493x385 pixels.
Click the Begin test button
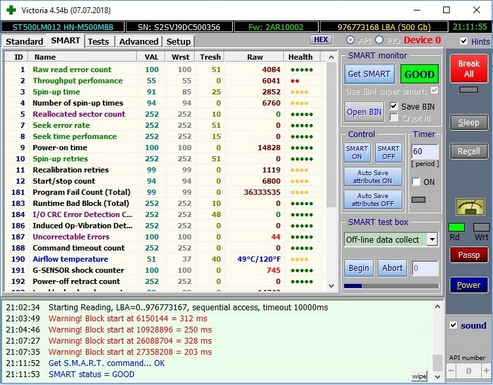[359, 268]
